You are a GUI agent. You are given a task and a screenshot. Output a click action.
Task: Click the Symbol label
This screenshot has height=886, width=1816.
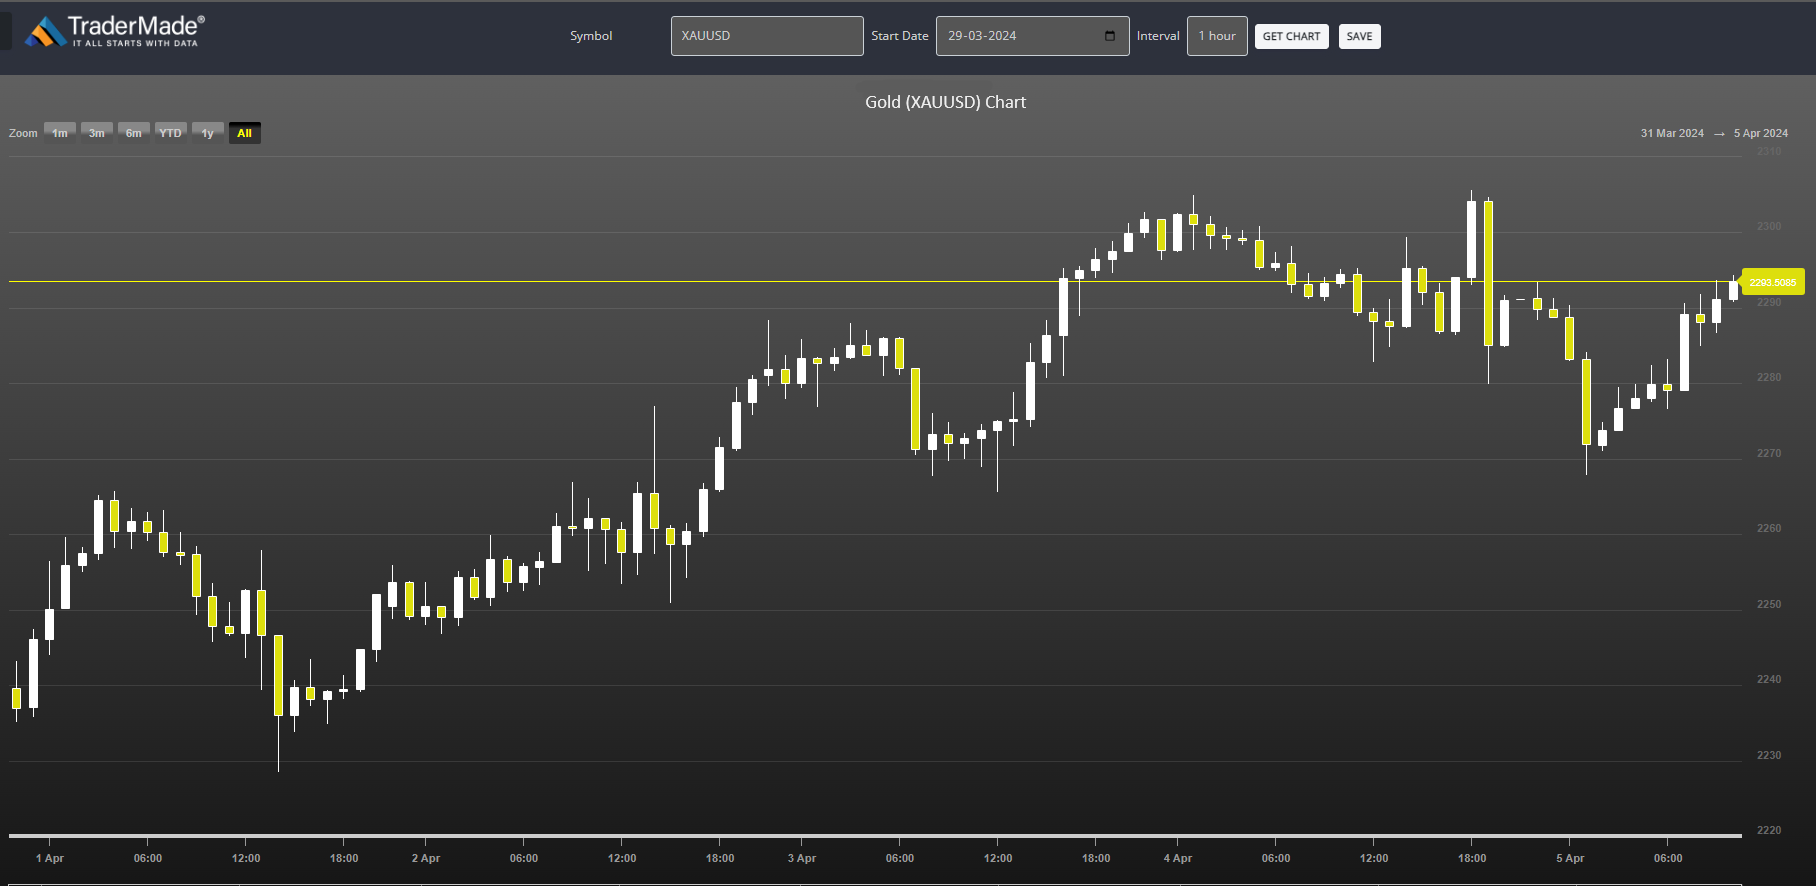click(x=591, y=36)
